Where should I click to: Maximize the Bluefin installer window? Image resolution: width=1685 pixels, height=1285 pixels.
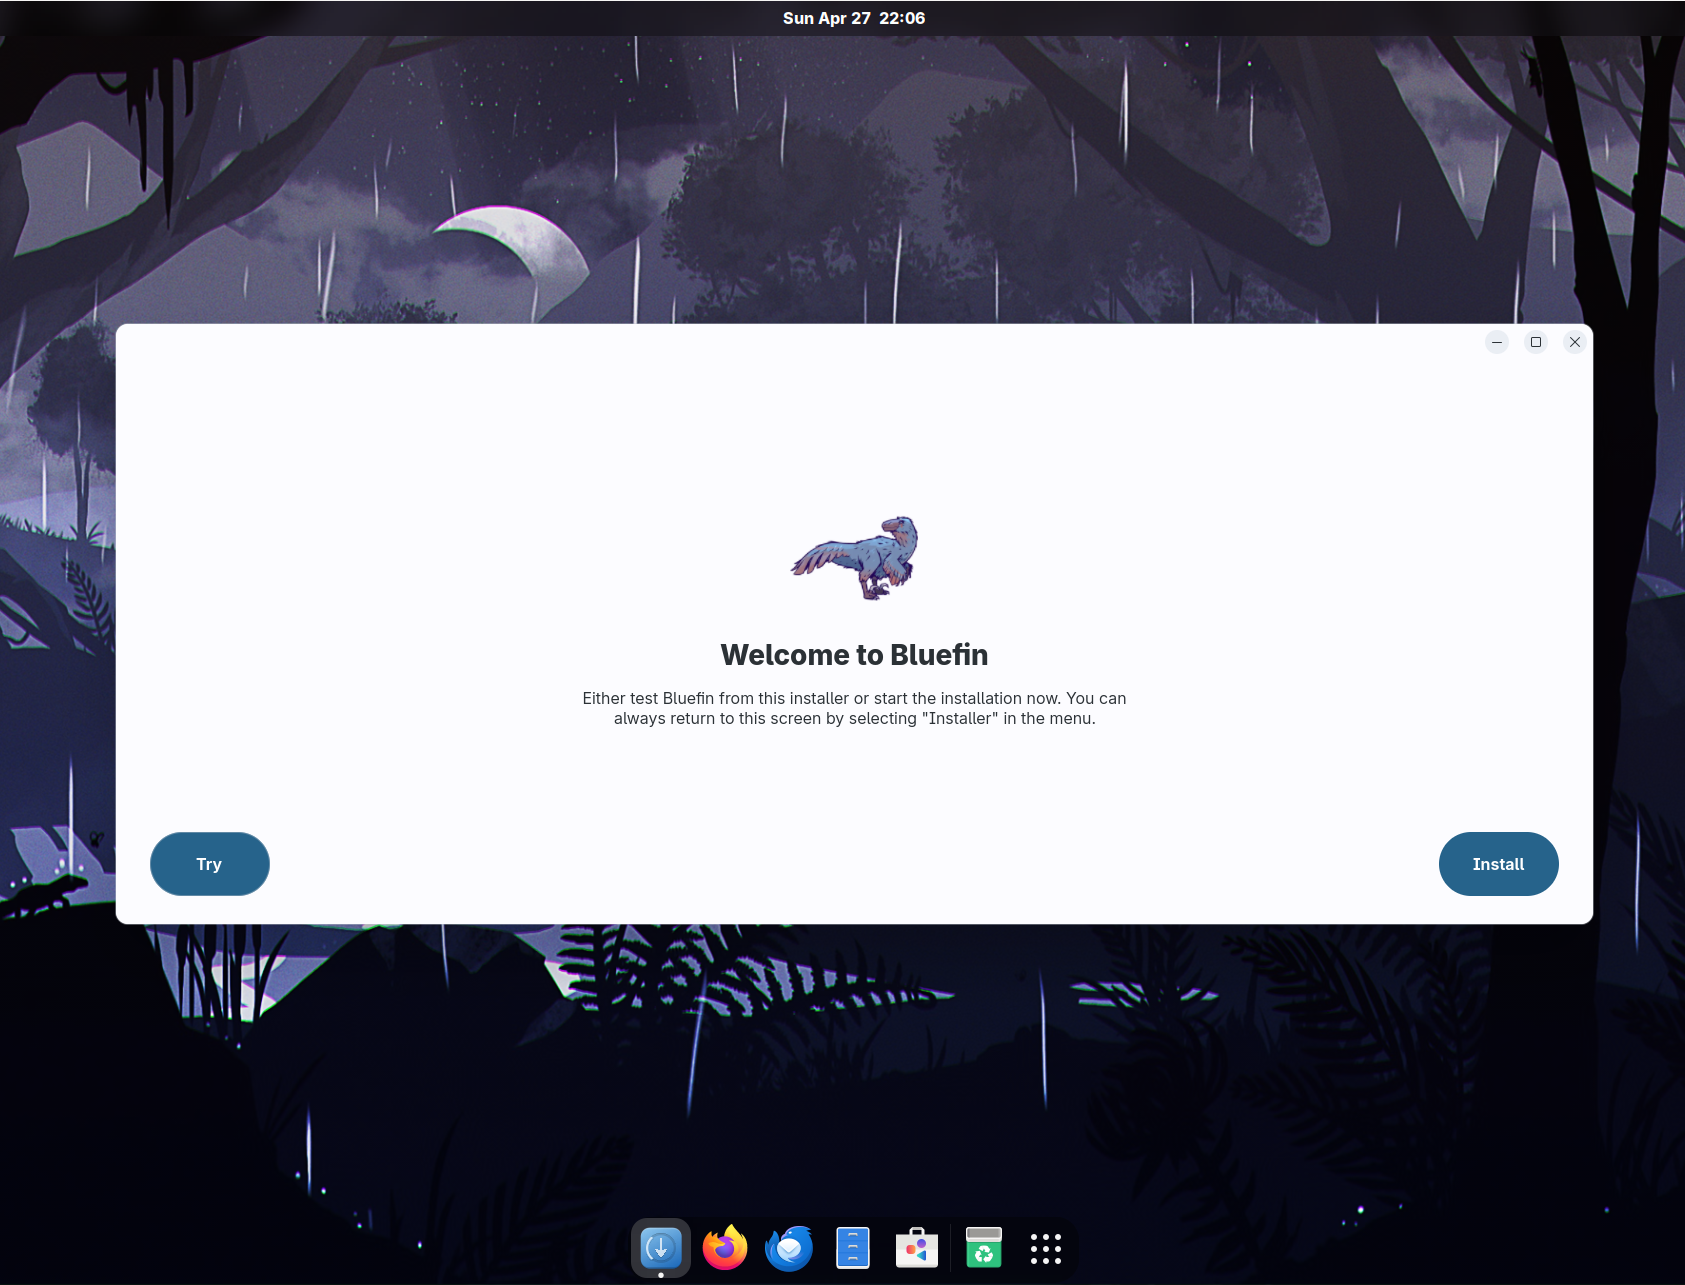tap(1536, 342)
